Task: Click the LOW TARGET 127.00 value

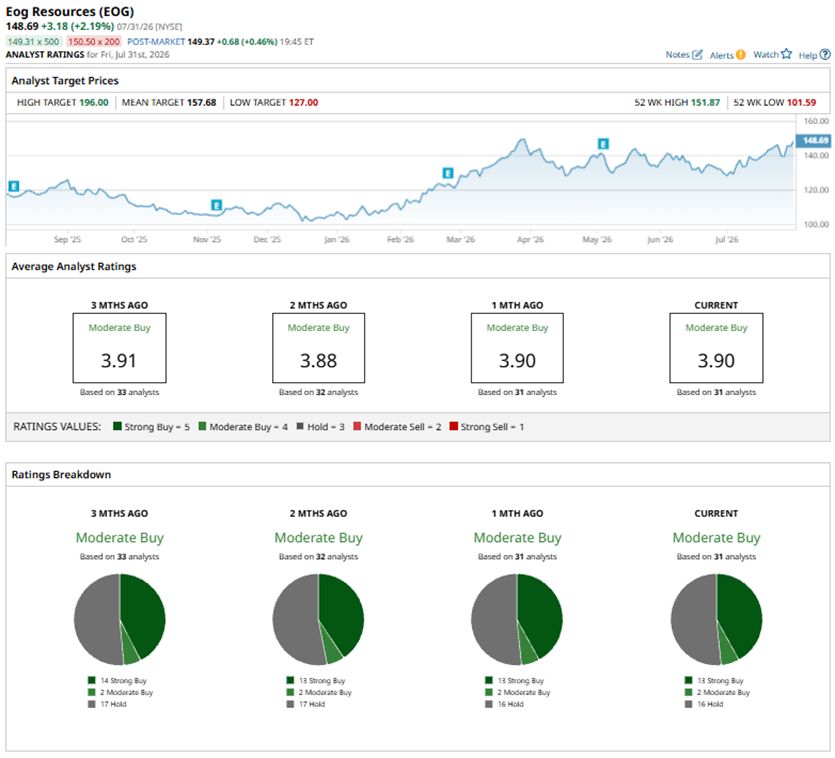Action: click(x=304, y=102)
